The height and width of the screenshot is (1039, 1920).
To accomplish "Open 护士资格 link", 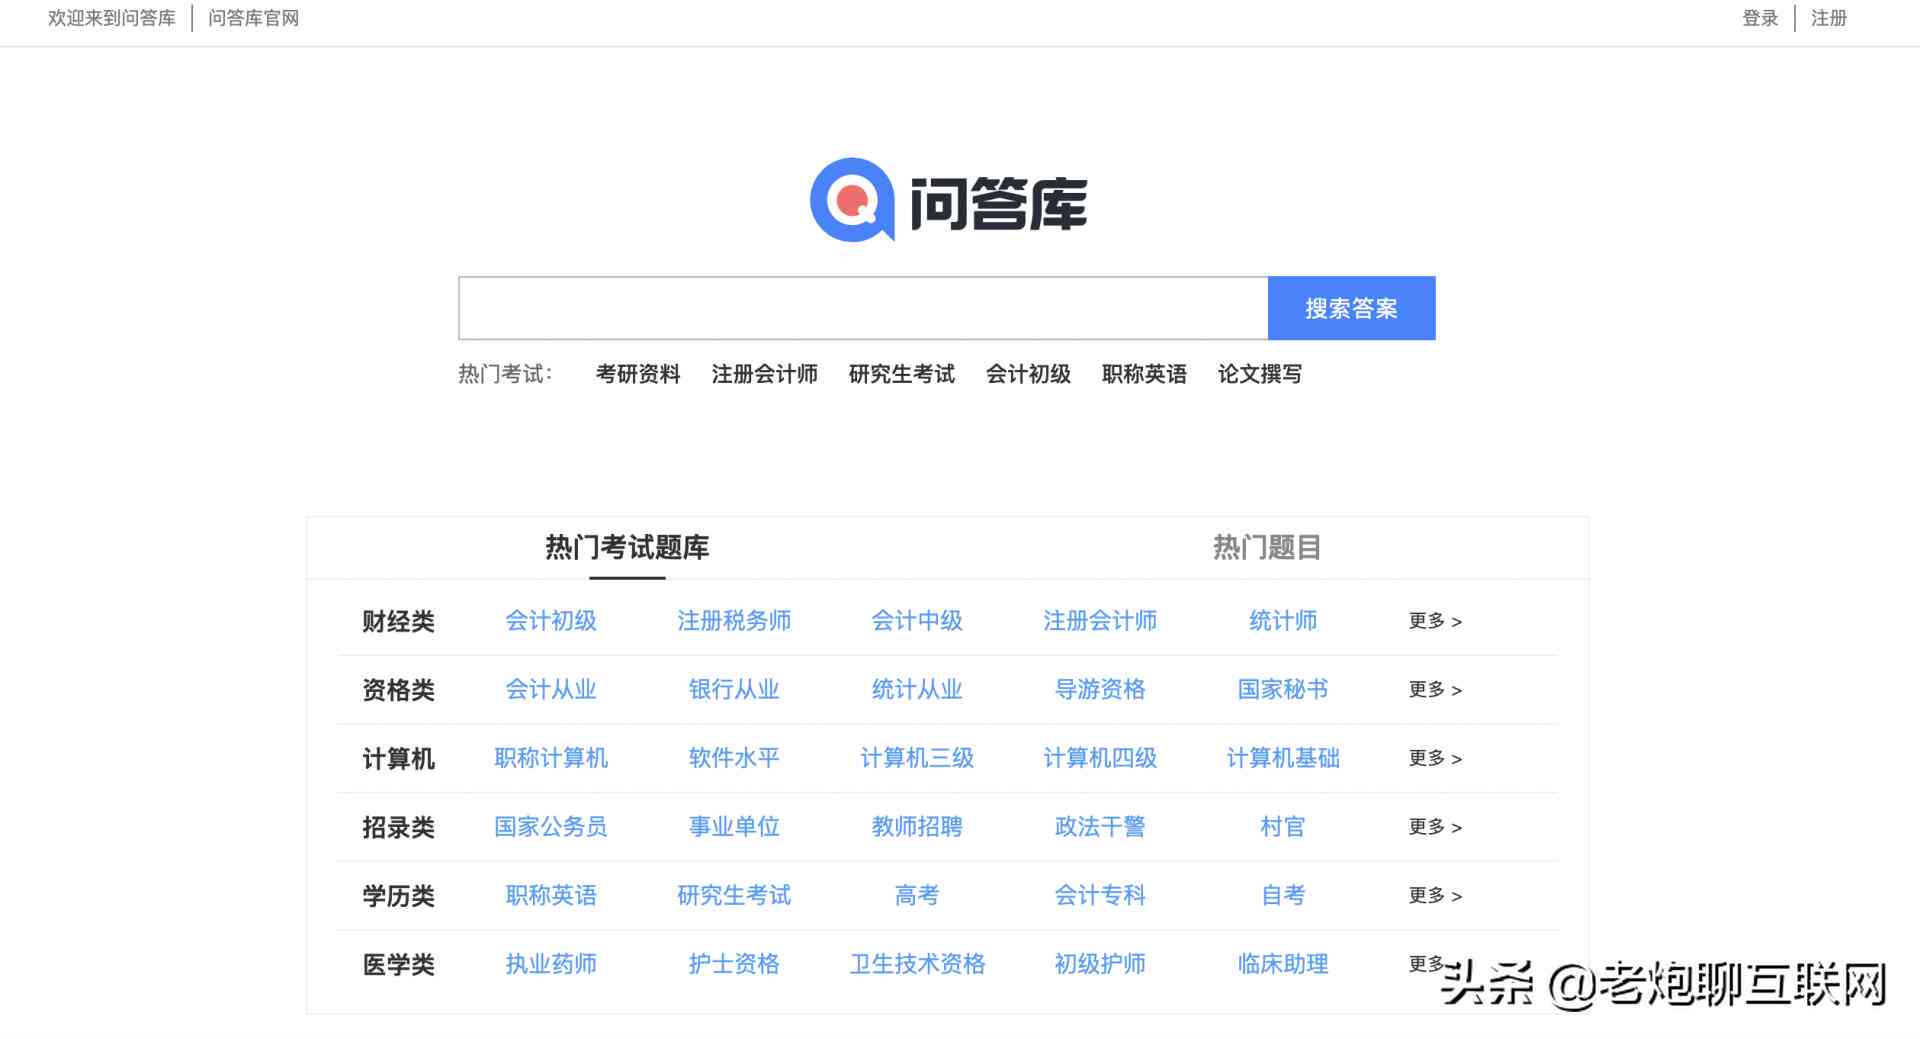I will (x=734, y=964).
